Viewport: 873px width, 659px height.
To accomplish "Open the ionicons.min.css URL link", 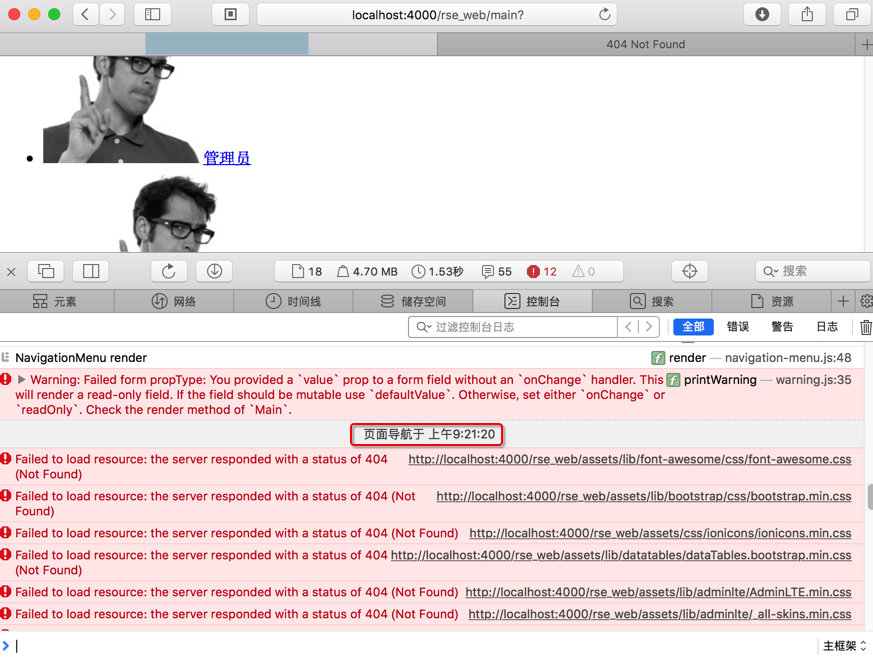I will coord(660,533).
